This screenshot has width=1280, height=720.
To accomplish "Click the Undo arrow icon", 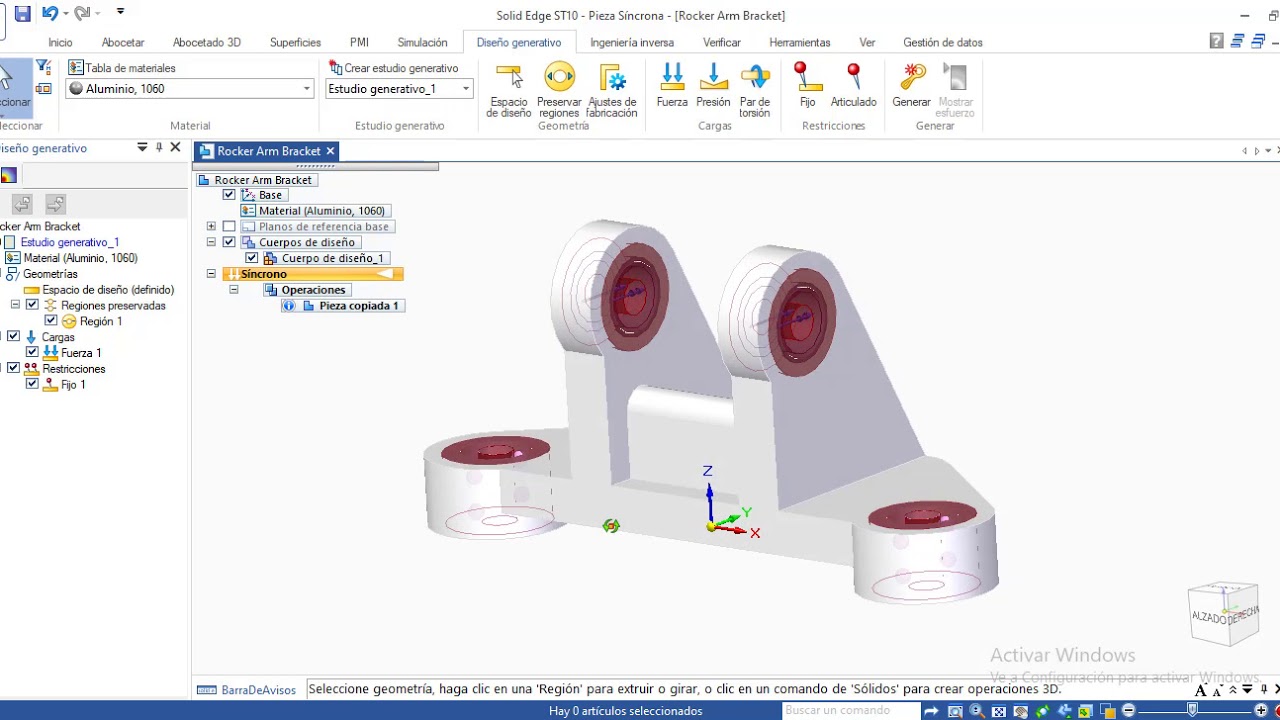I will (49, 14).
